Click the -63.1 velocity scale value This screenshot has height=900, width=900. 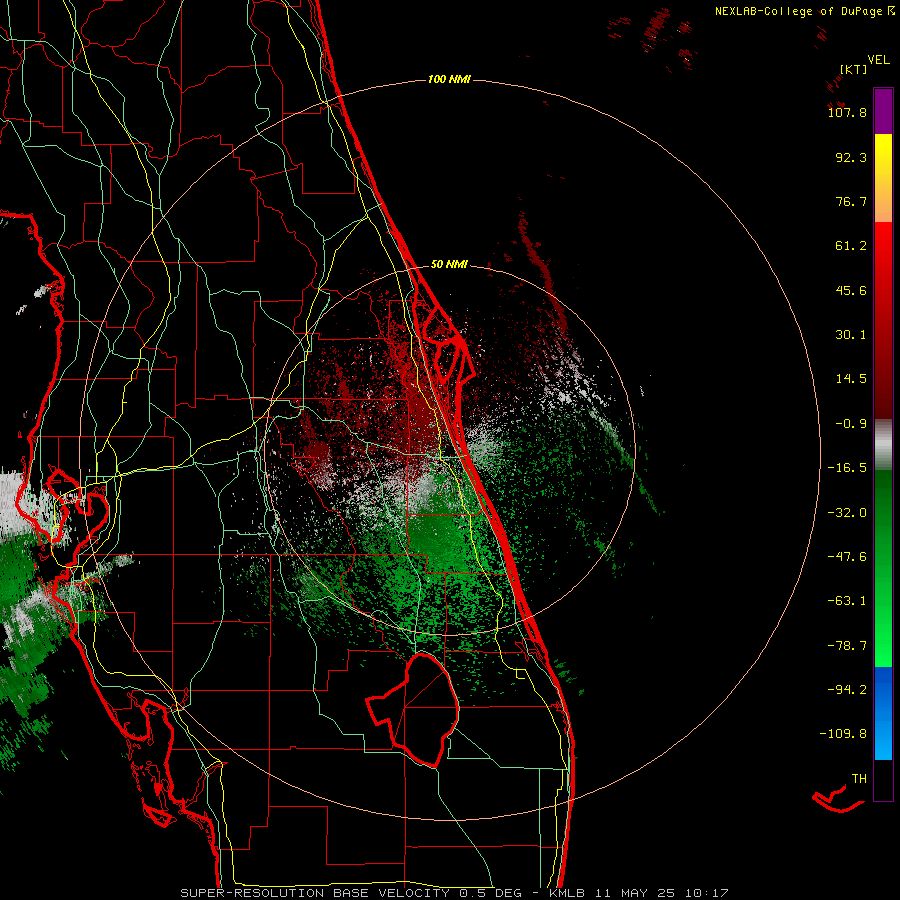coord(847,601)
